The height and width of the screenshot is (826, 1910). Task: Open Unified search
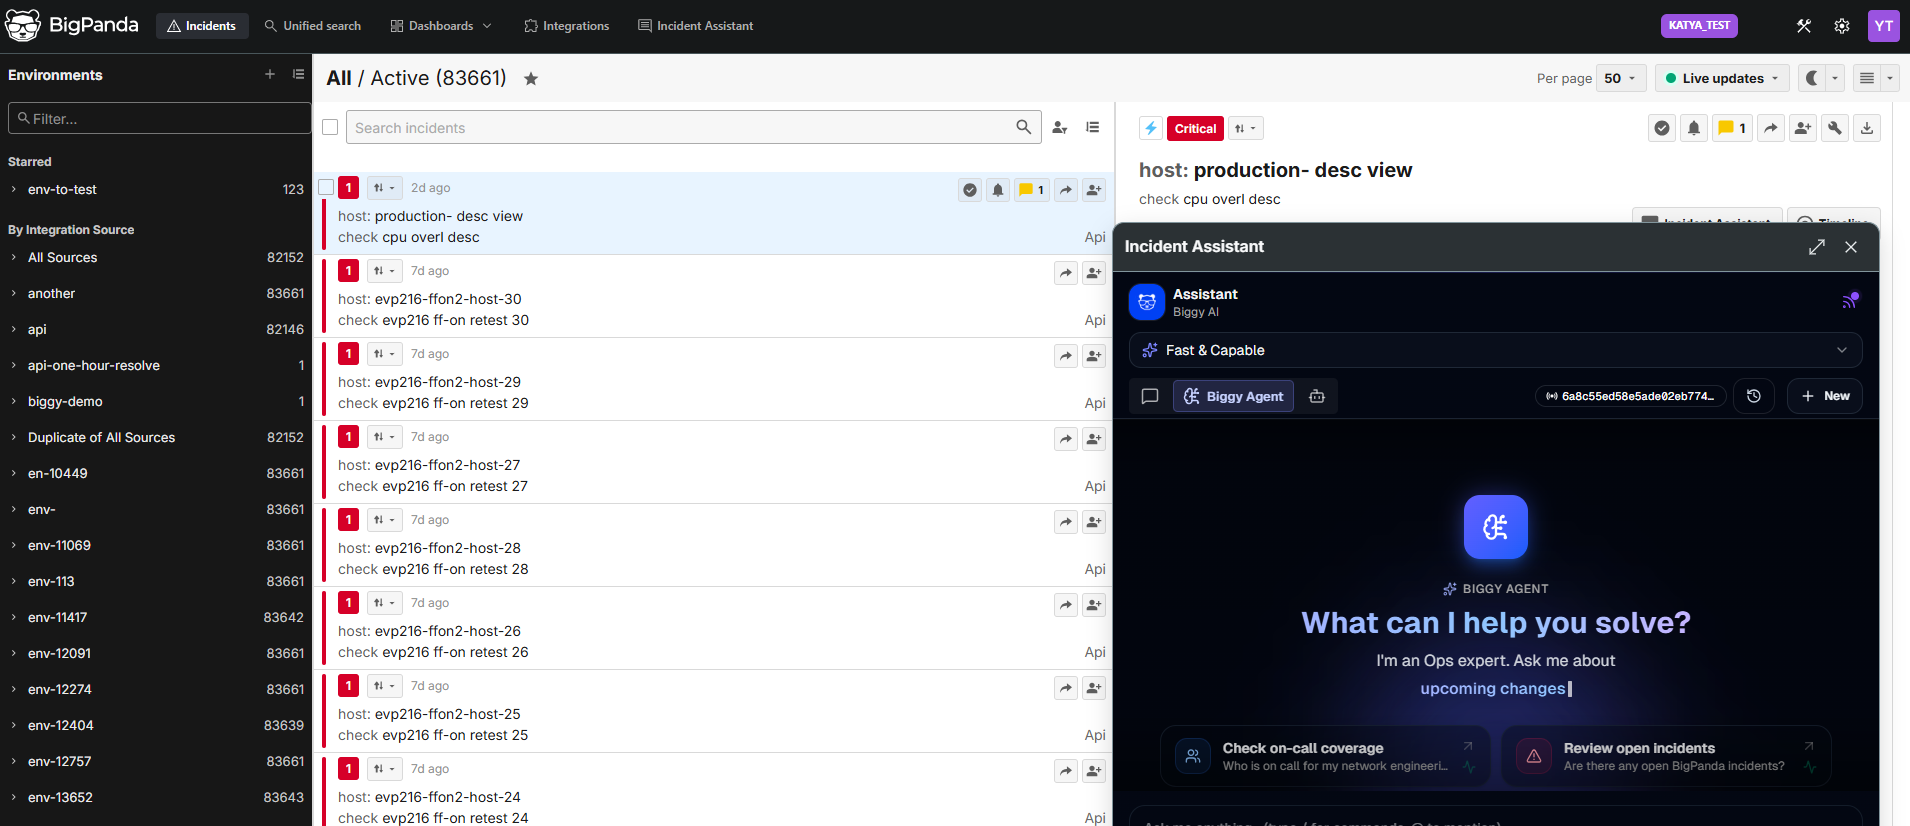pyautogui.click(x=313, y=26)
